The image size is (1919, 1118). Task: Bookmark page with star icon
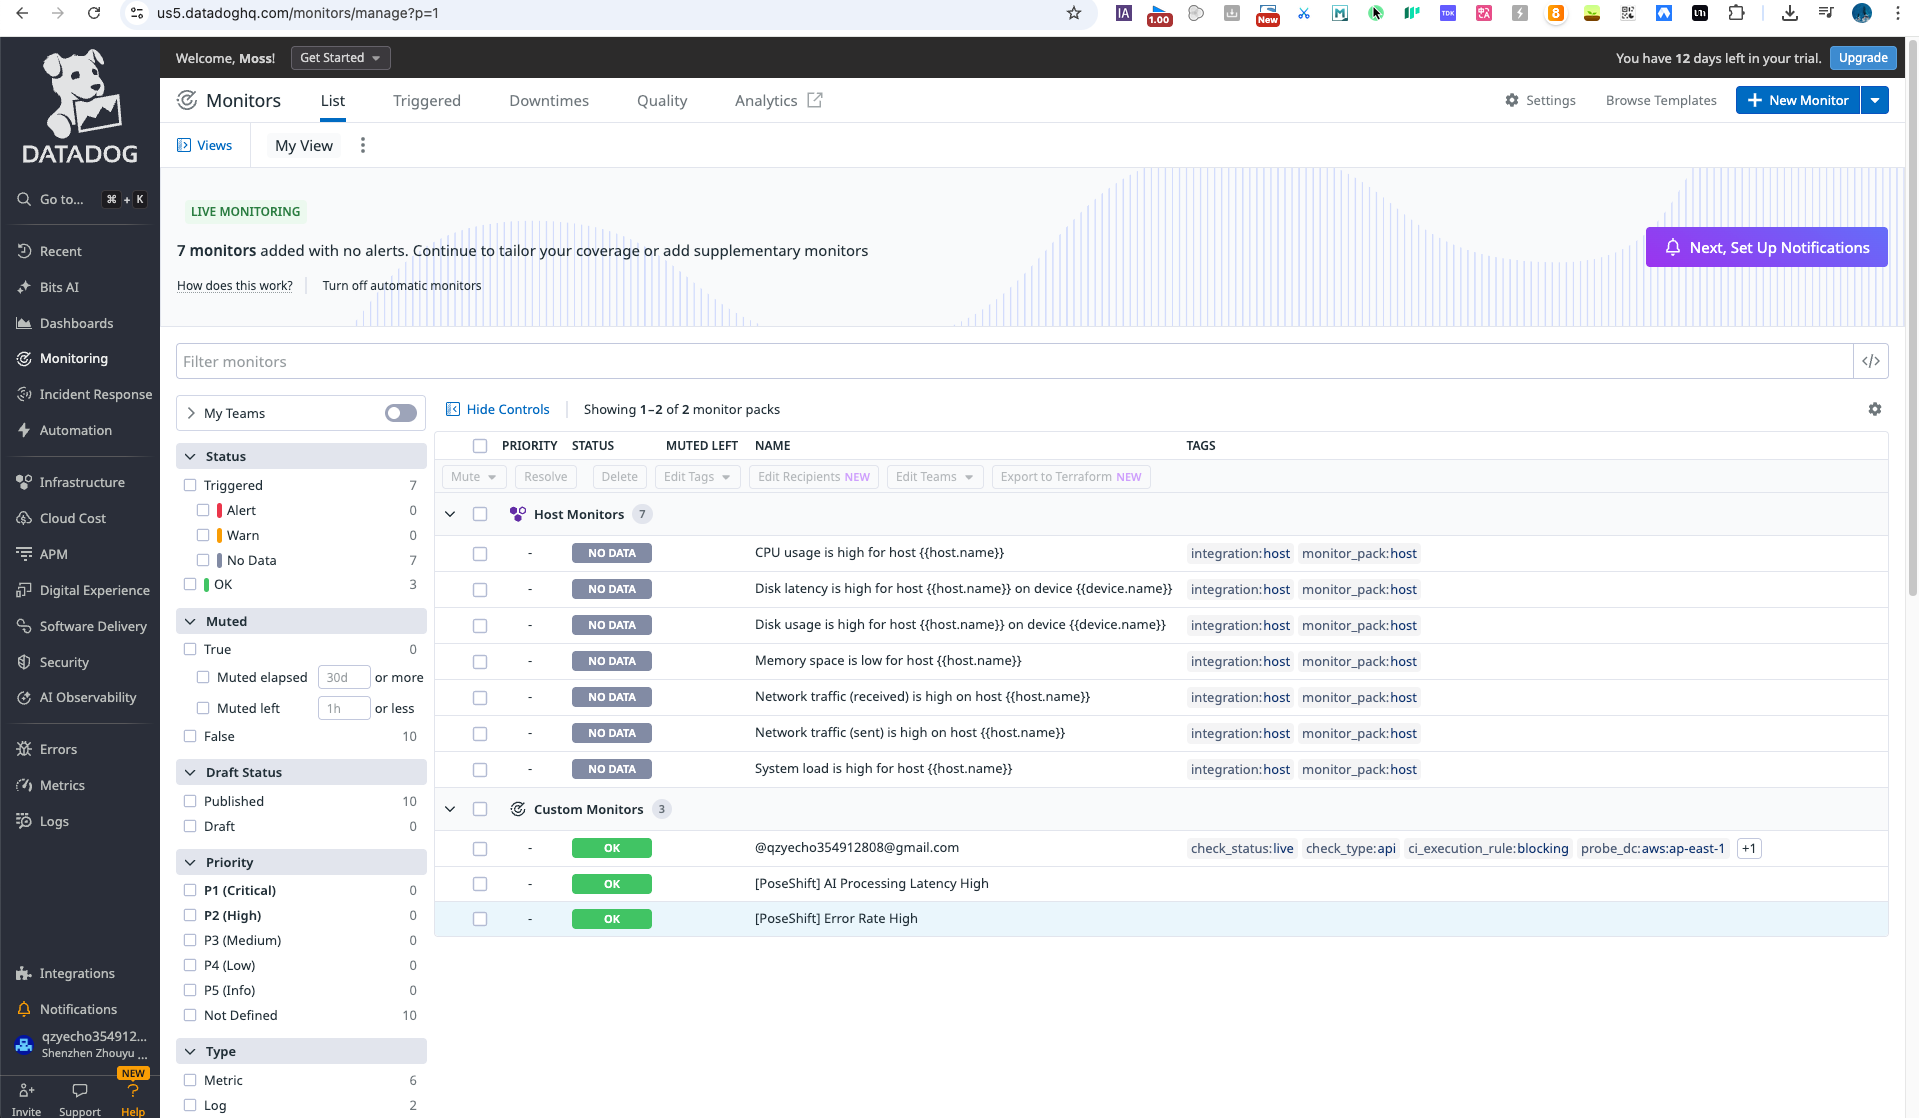[x=1074, y=13]
